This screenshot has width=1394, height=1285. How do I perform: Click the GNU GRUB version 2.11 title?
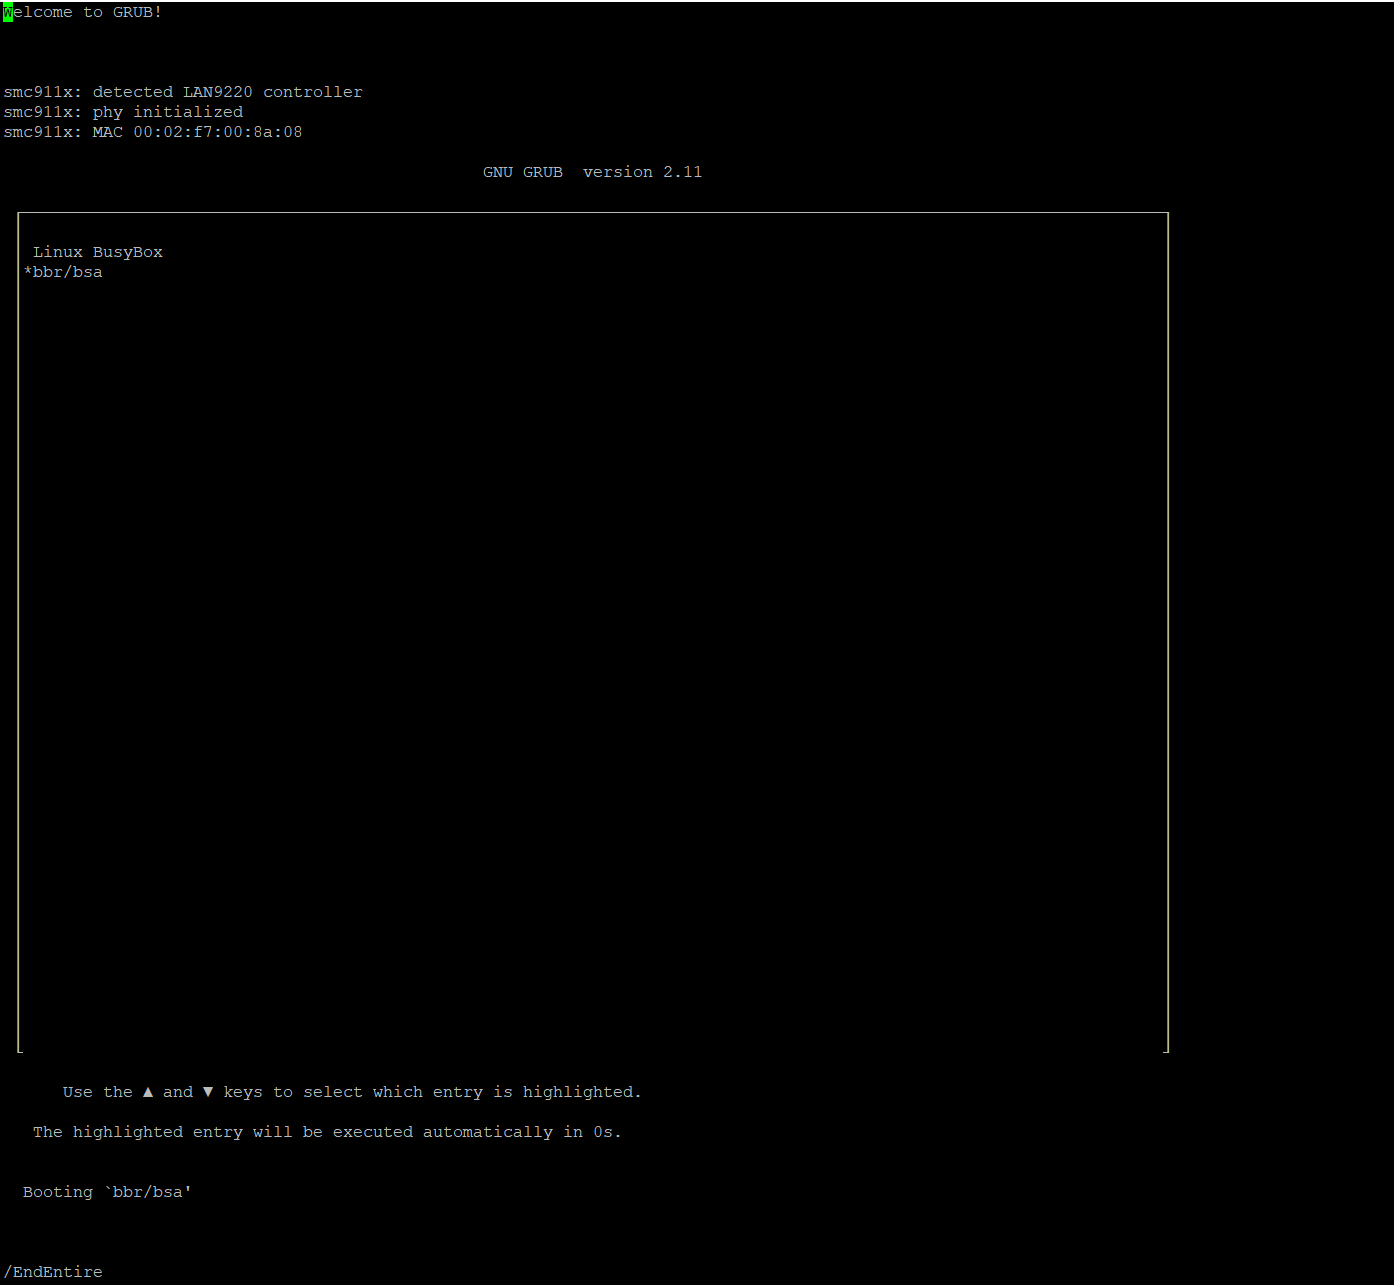click(591, 171)
